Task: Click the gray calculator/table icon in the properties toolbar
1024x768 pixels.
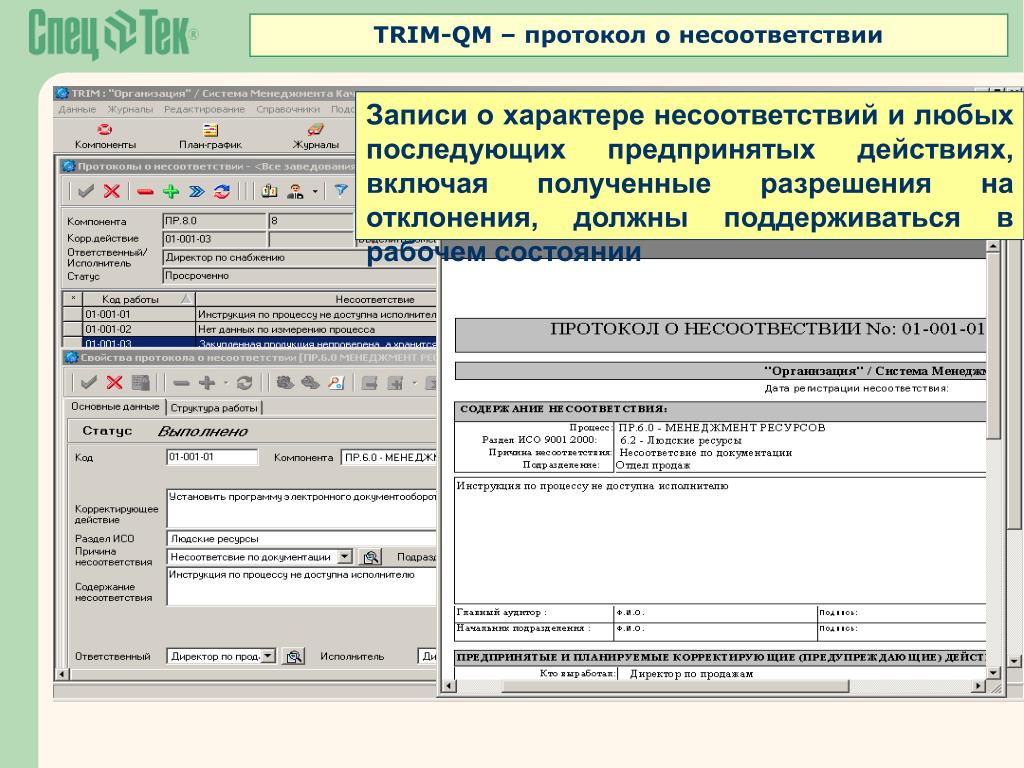Action: [x=140, y=383]
